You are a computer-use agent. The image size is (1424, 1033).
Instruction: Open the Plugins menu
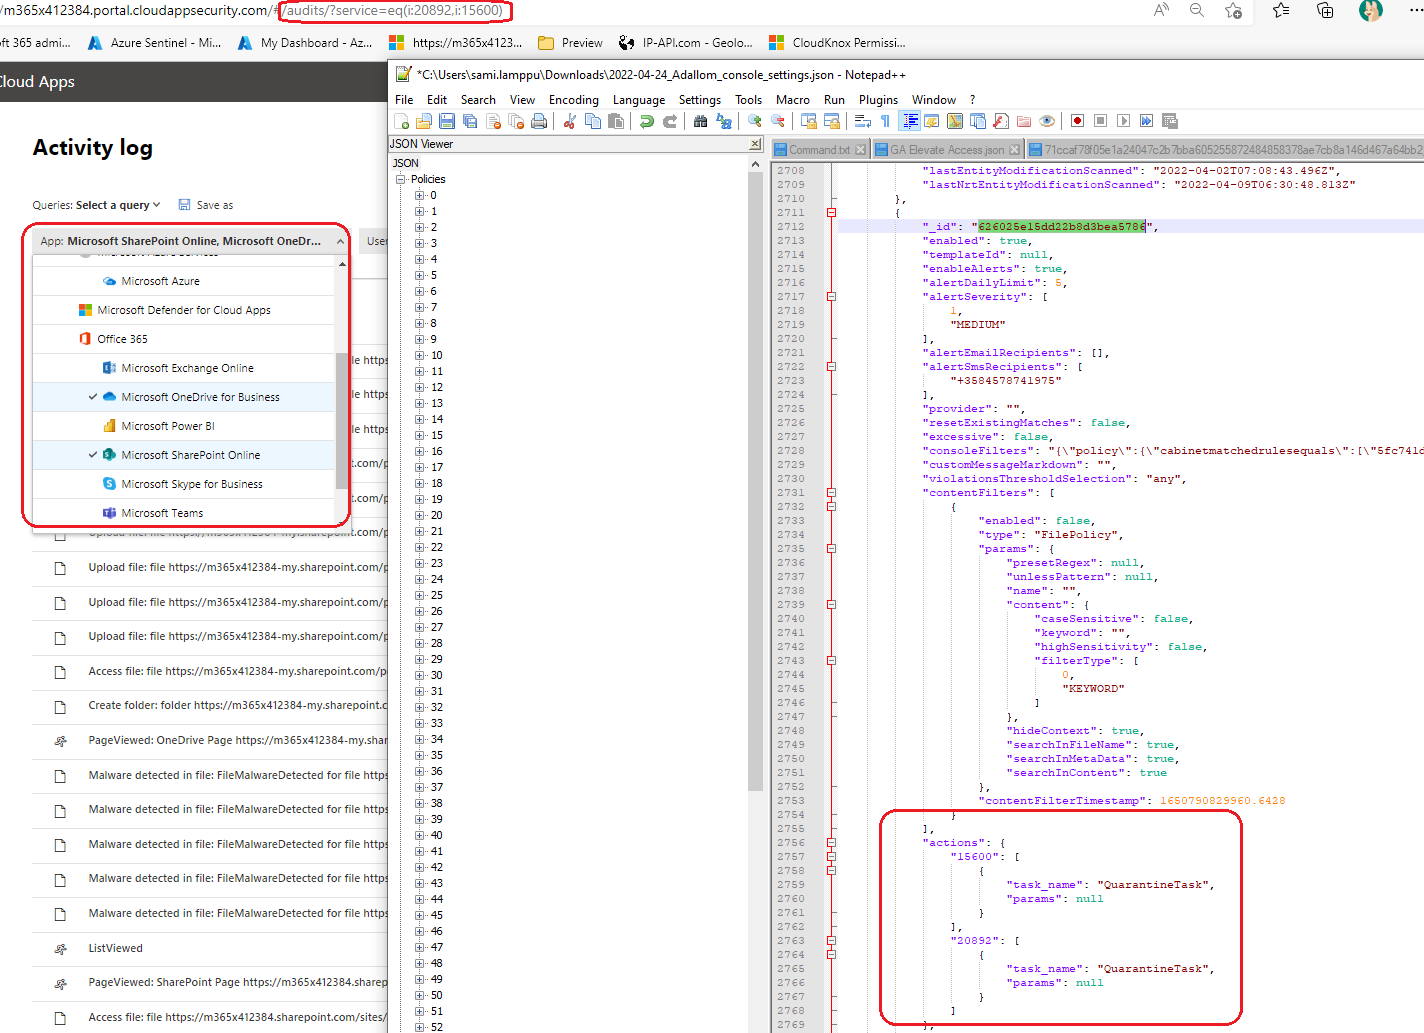[x=878, y=100]
